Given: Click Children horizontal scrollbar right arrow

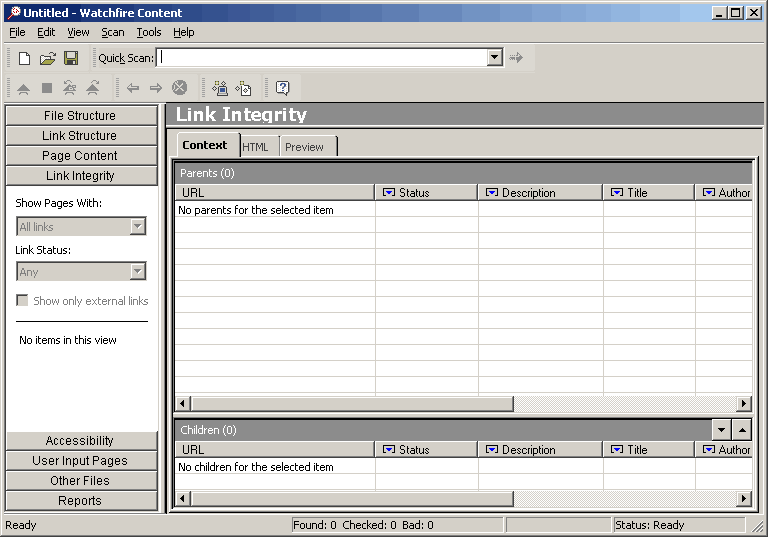Looking at the screenshot, I should pyautogui.click(x=744, y=499).
